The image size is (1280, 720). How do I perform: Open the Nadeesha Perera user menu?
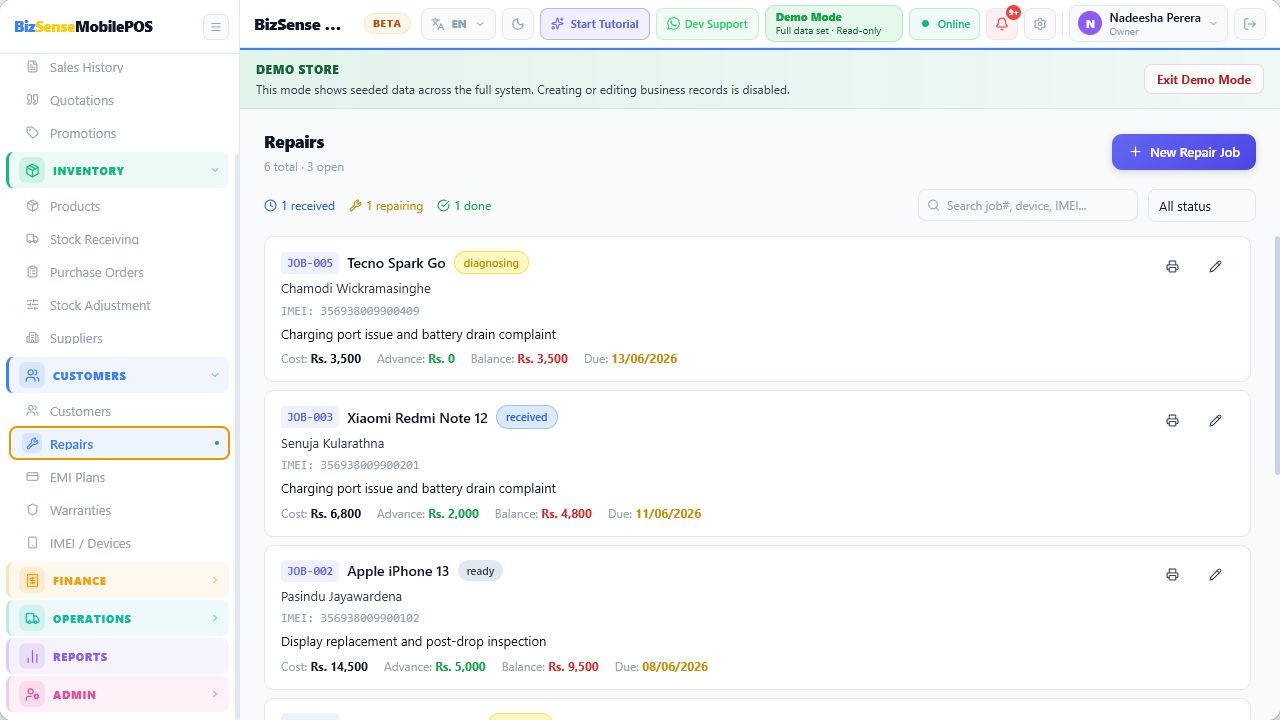click(x=1148, y=24)
